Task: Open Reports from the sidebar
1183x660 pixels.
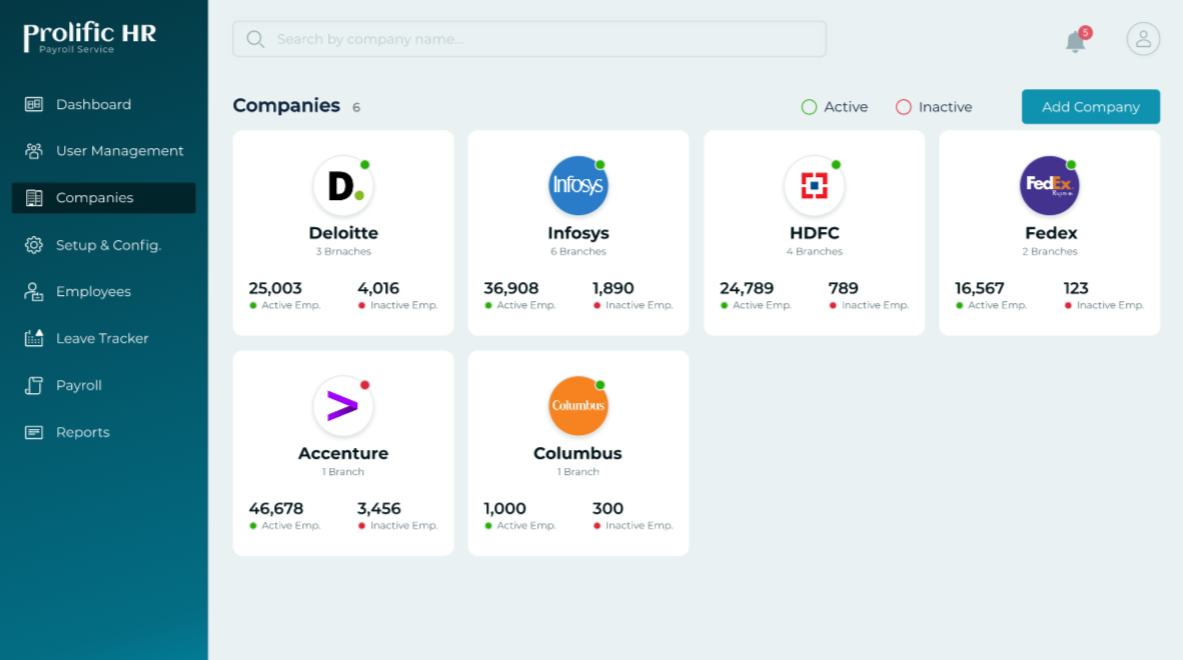Action: click(83, 432)
